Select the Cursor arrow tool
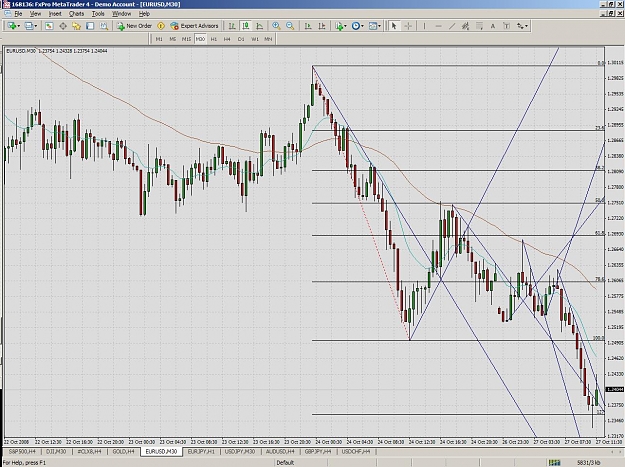The height and width of the screenshot is (467, 625). 394,26
